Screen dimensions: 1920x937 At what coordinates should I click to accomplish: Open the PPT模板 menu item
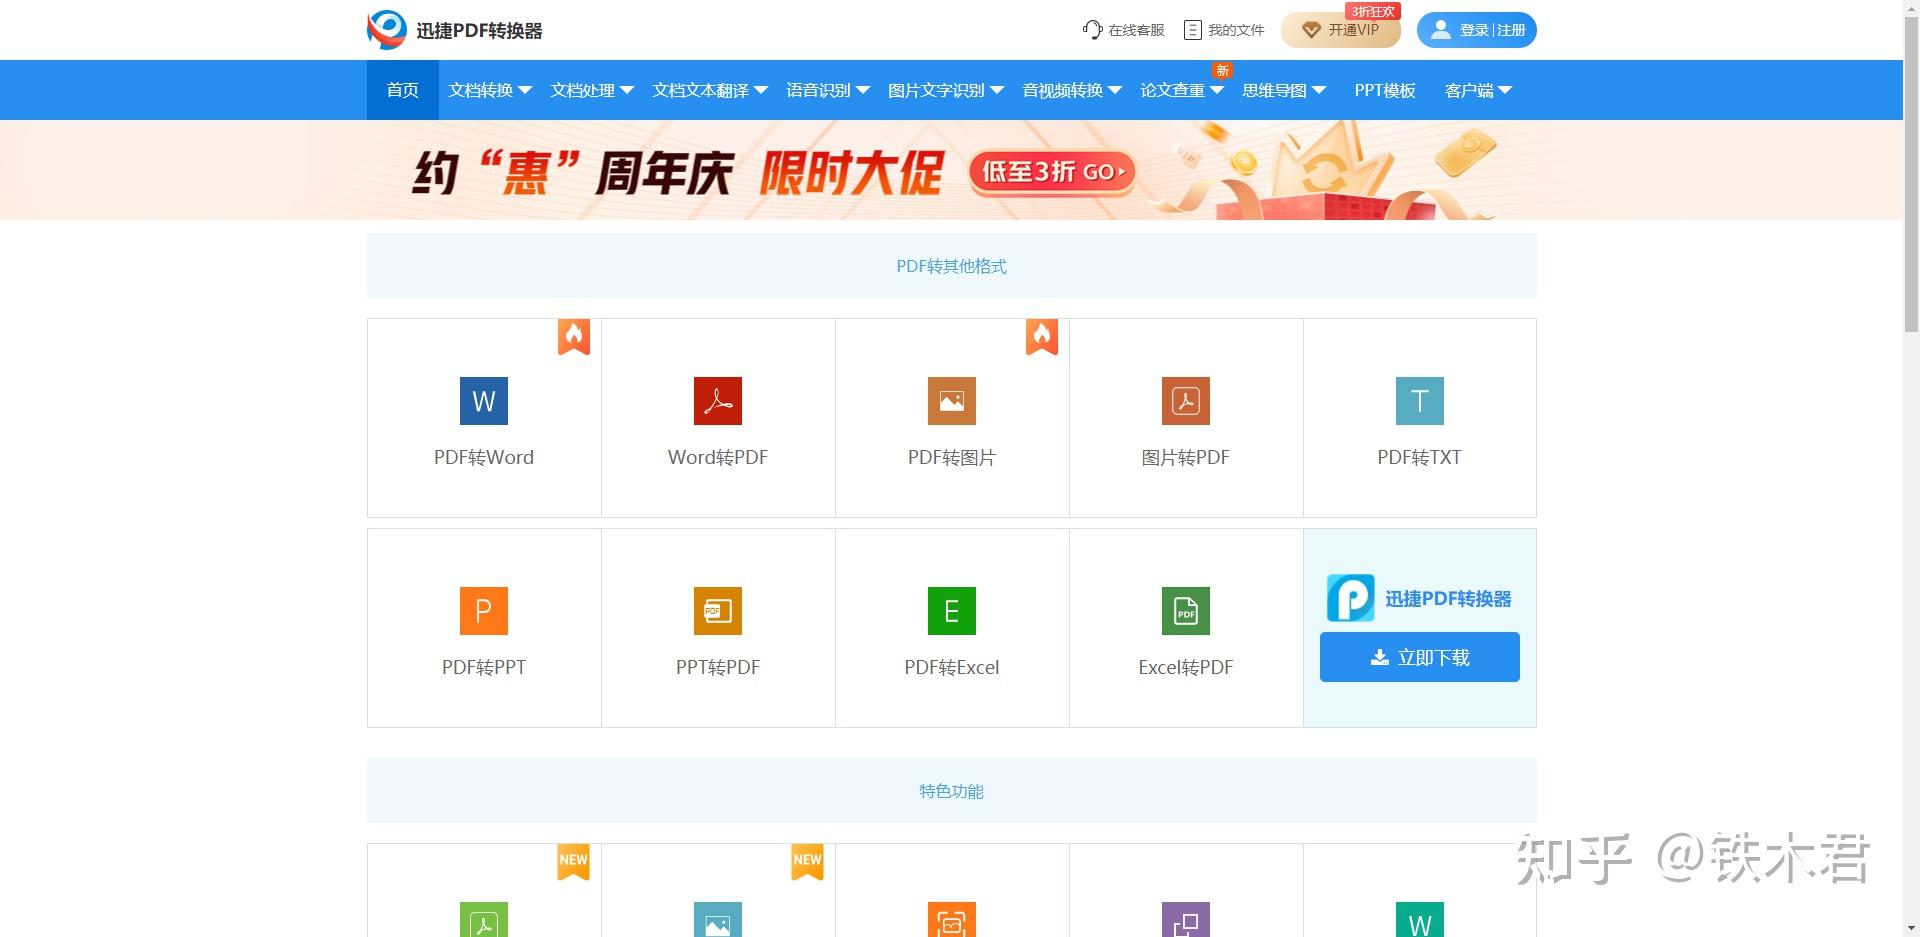(x=1385, y=90)
